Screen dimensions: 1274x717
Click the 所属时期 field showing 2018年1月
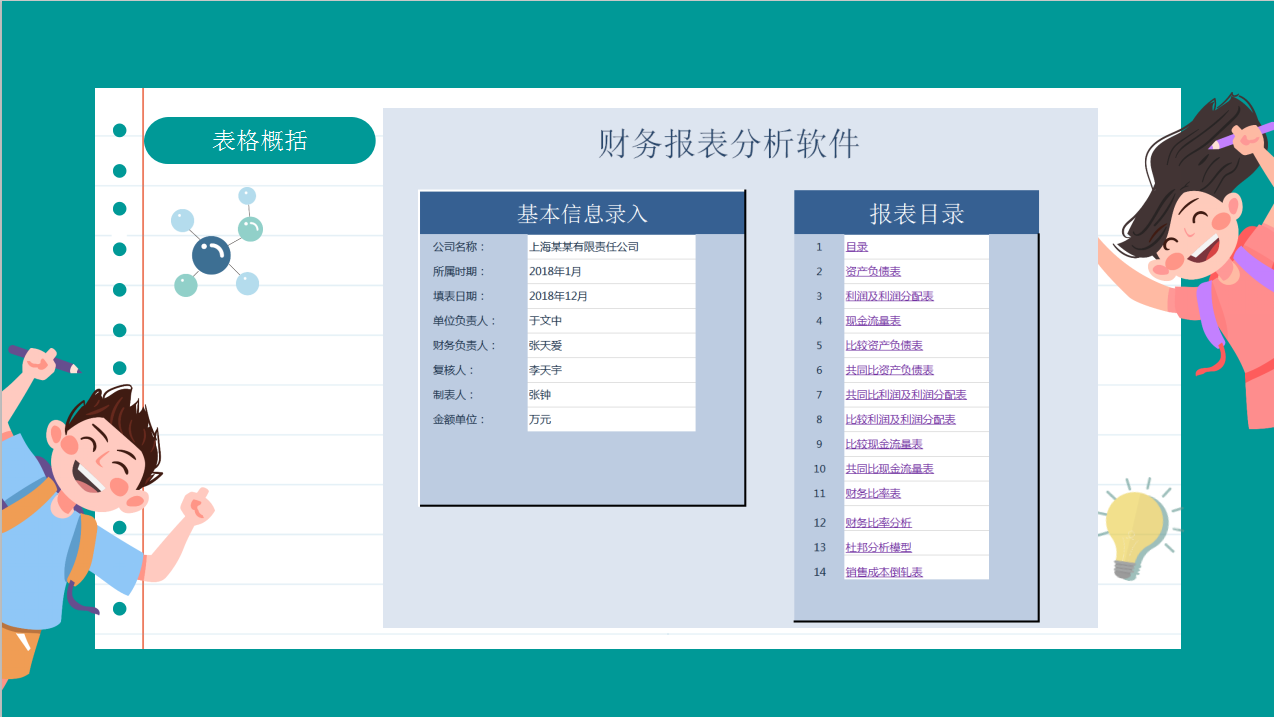(x=611, y=271)
